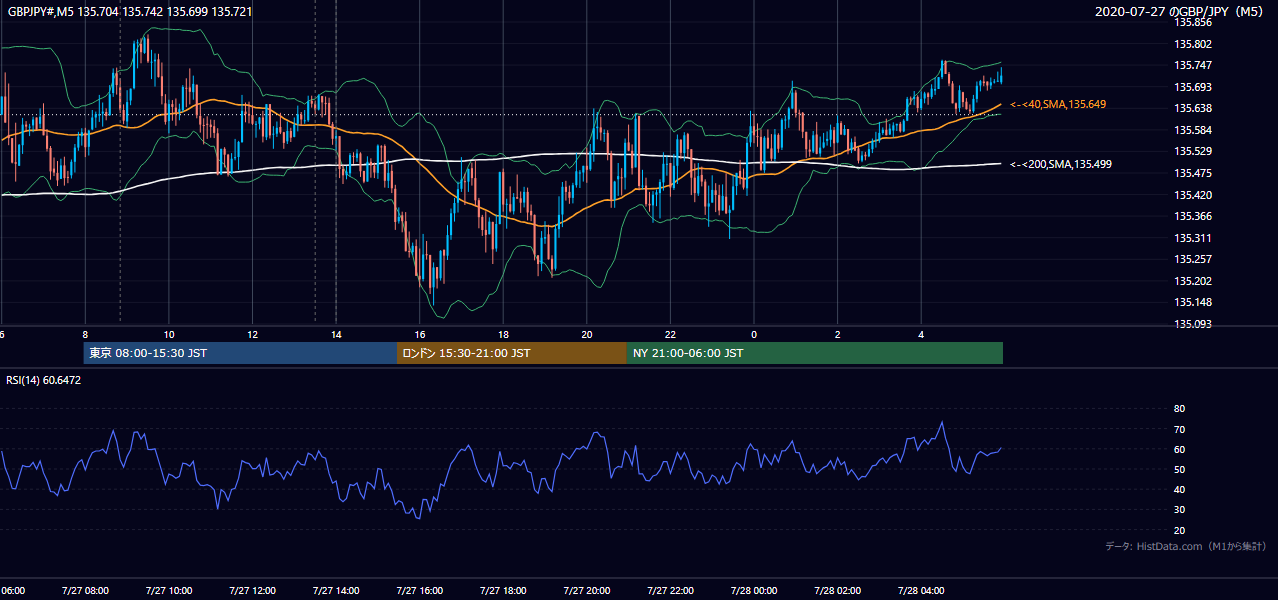Click price axis value 135.584
1278x600 pixels.
1193,130
